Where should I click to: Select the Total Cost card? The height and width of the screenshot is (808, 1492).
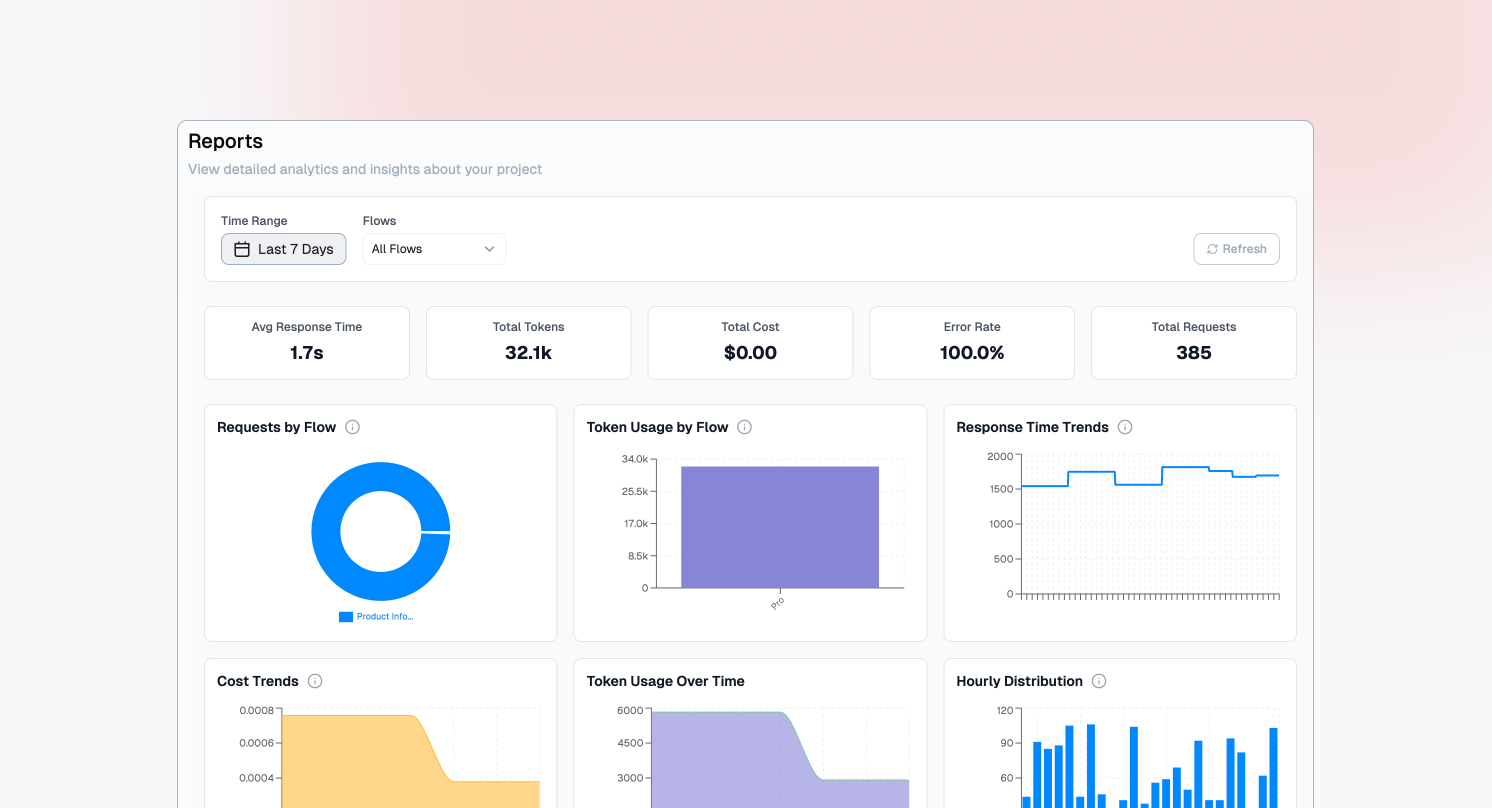tap(750, 343)
